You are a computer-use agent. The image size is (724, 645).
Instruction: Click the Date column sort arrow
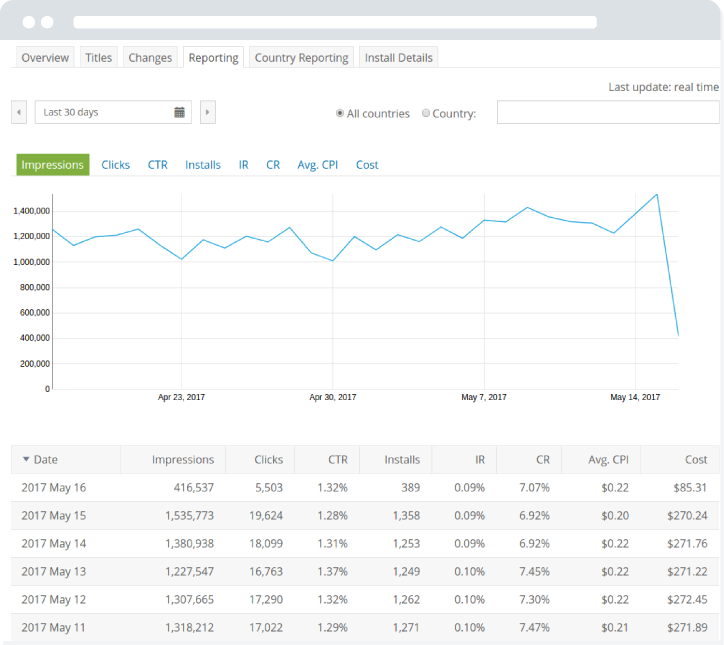tap(26, 460)
